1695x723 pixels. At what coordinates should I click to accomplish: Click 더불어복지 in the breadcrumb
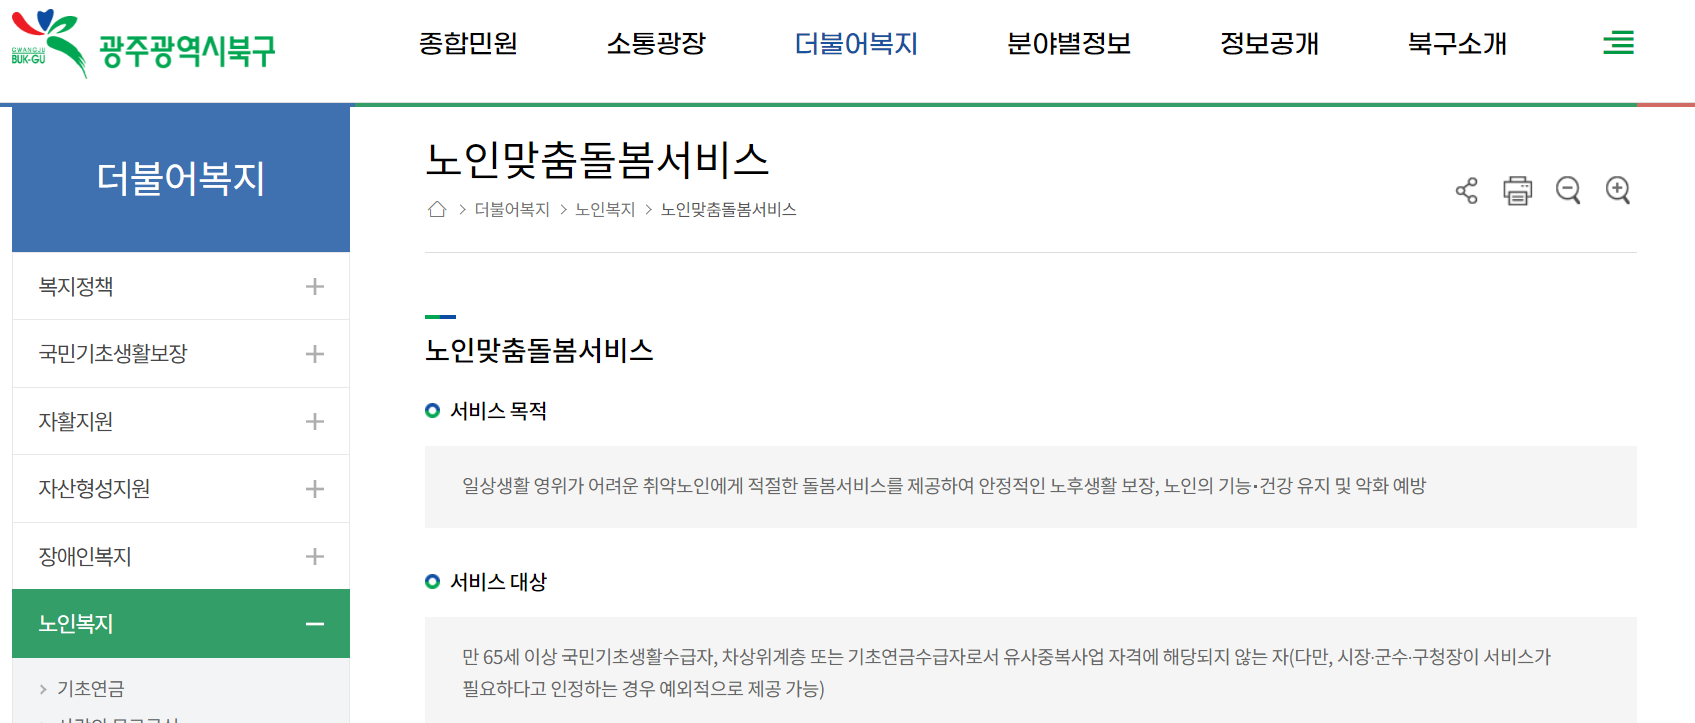(x=513, y=209)
